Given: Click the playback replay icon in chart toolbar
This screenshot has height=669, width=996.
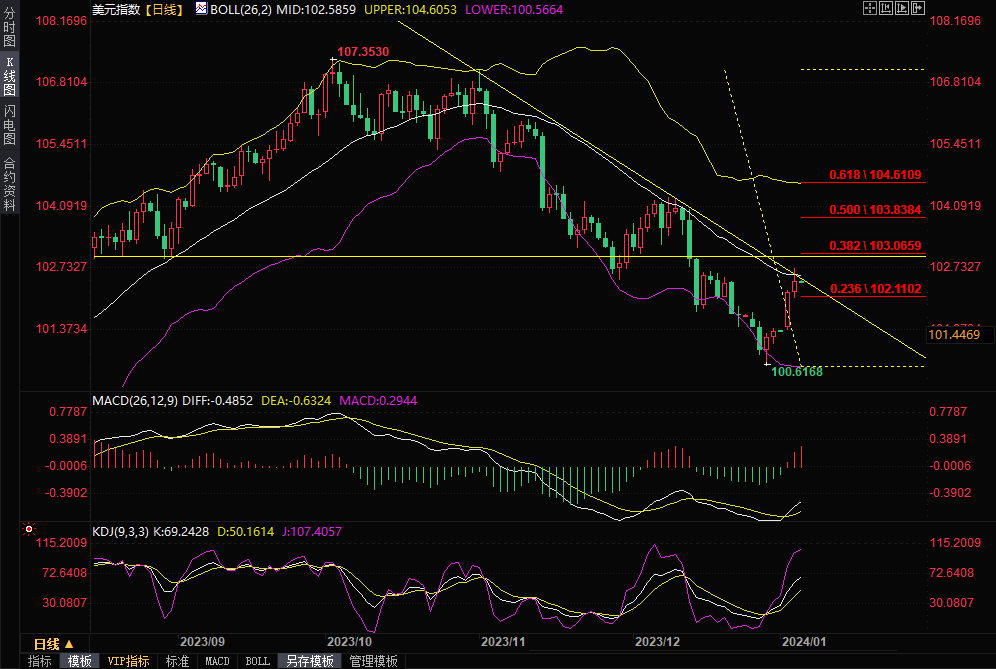Looking at the screenshot, I should tap(902, 8).
